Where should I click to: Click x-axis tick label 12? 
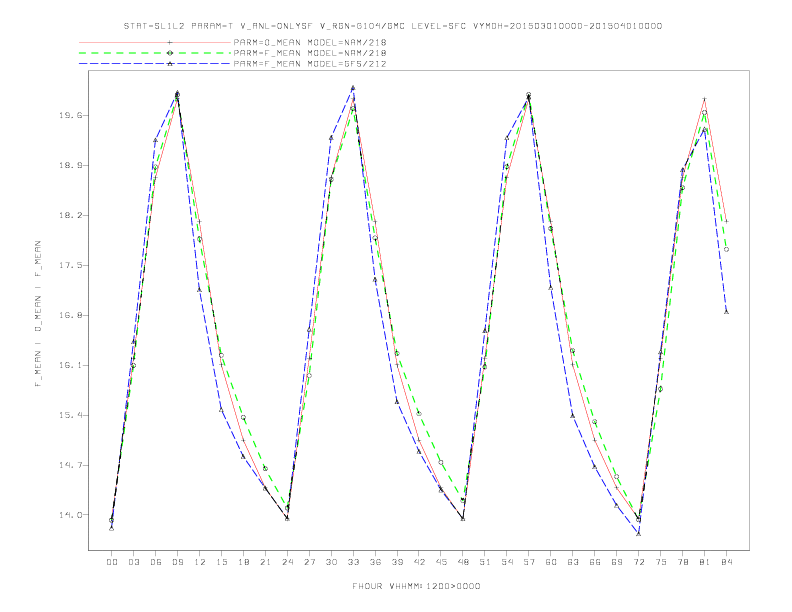click(x=200, y=562)
